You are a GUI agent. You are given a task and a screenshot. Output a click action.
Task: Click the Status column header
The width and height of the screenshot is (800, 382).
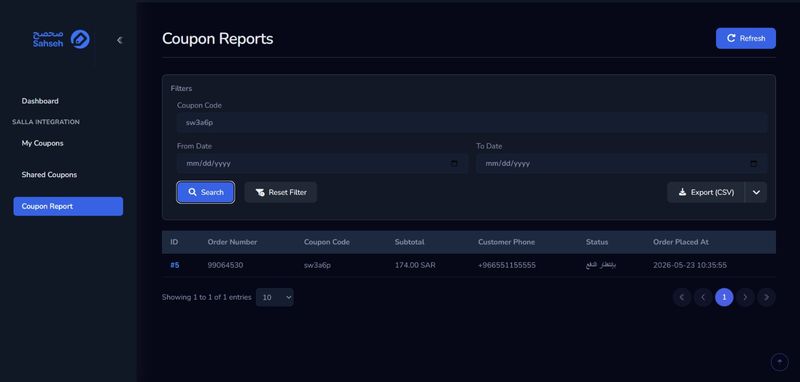click(597, 242)
